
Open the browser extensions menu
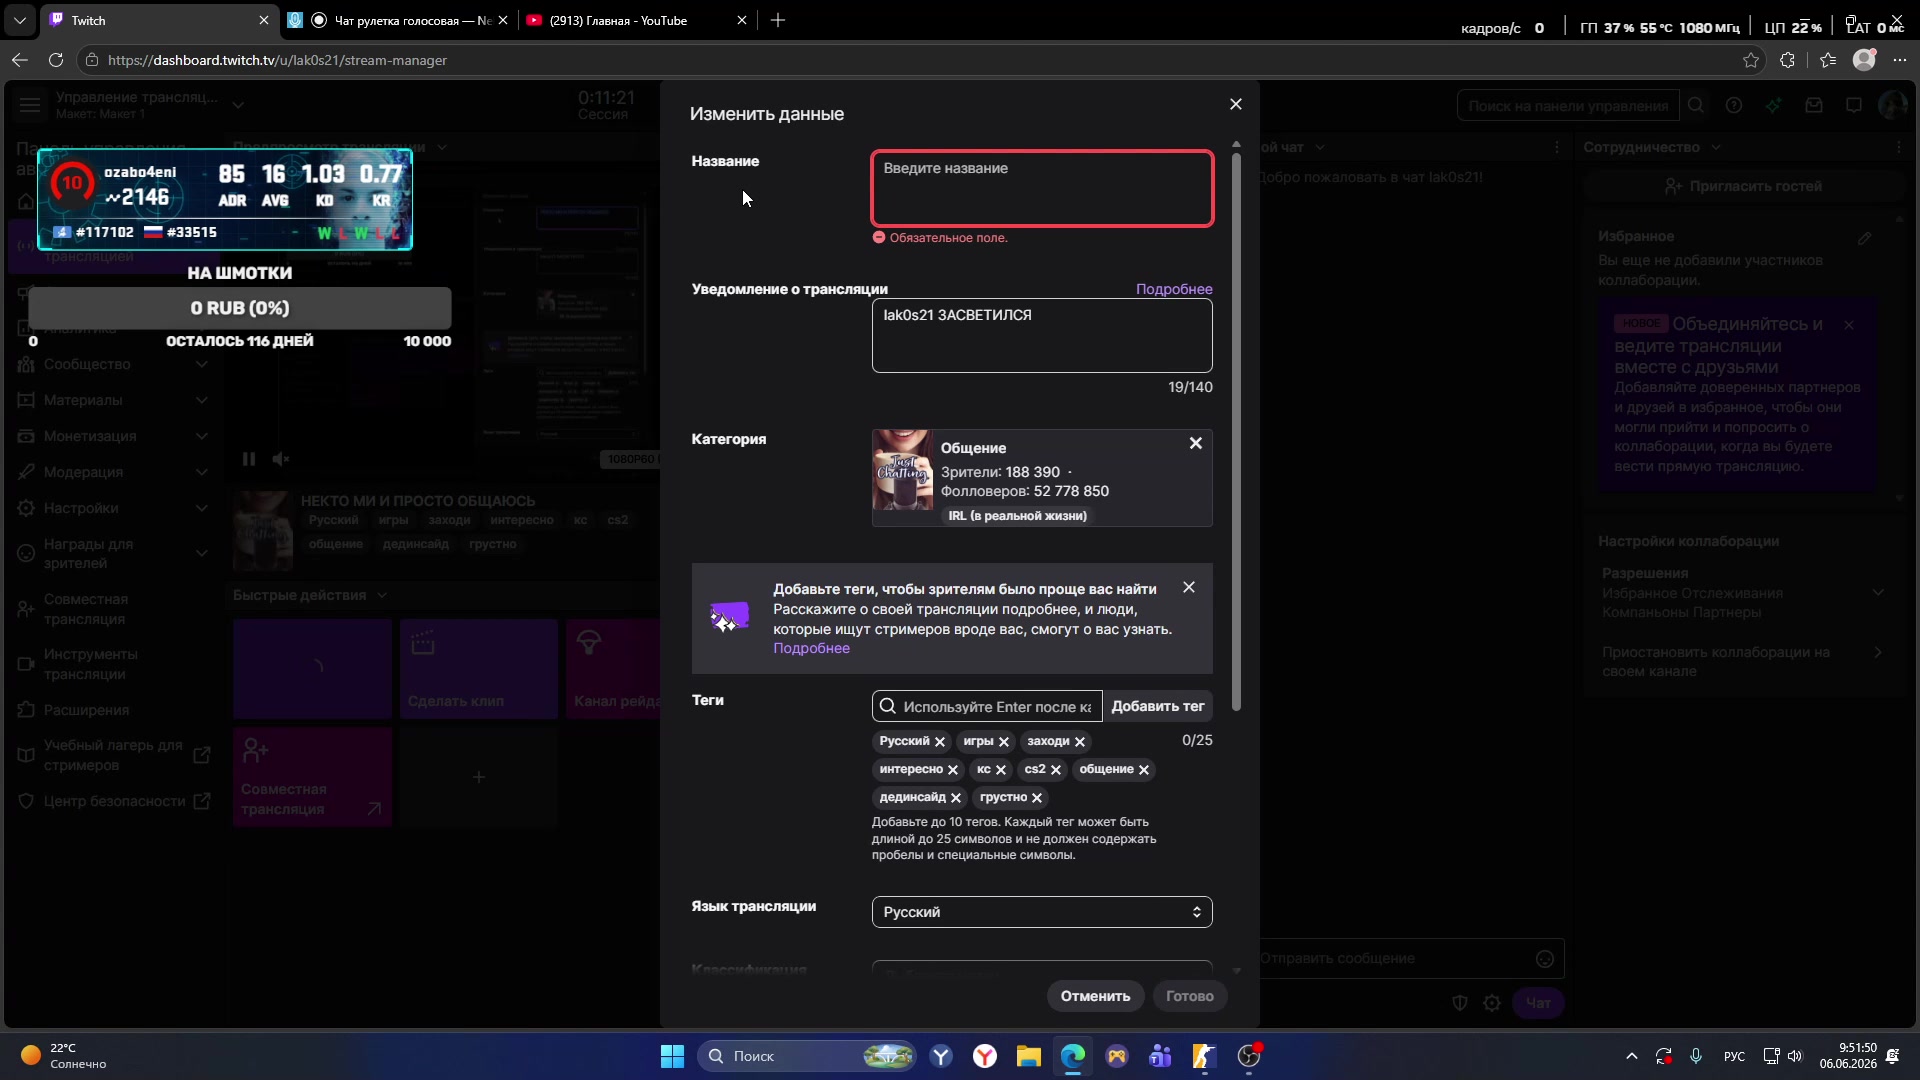point(1788,60)
